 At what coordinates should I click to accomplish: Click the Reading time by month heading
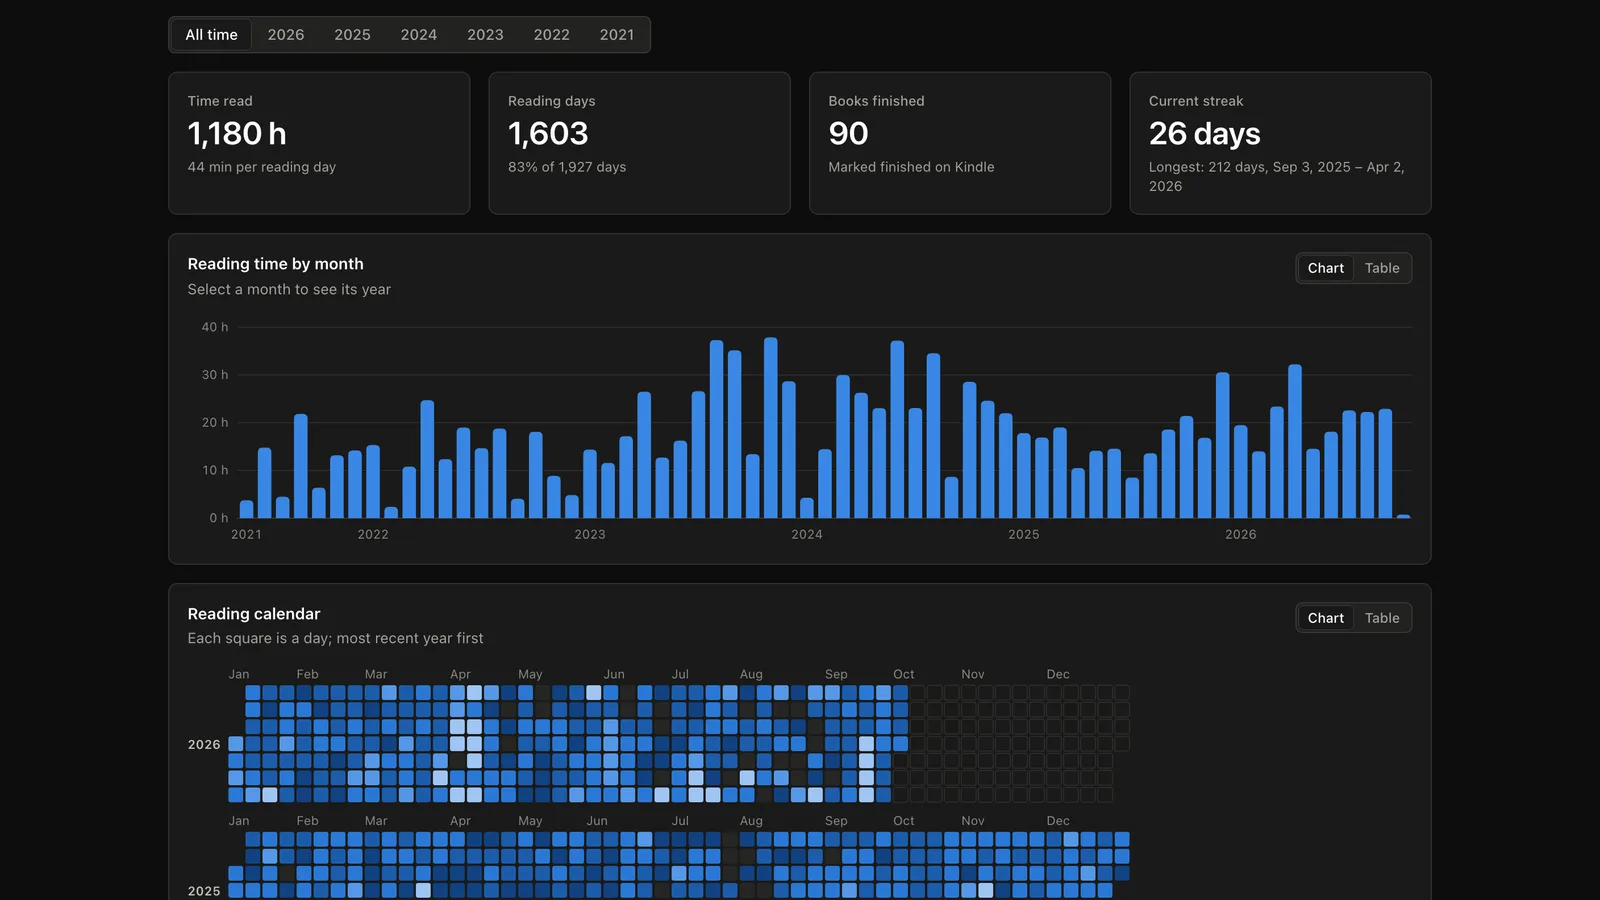tap(275, 264)
